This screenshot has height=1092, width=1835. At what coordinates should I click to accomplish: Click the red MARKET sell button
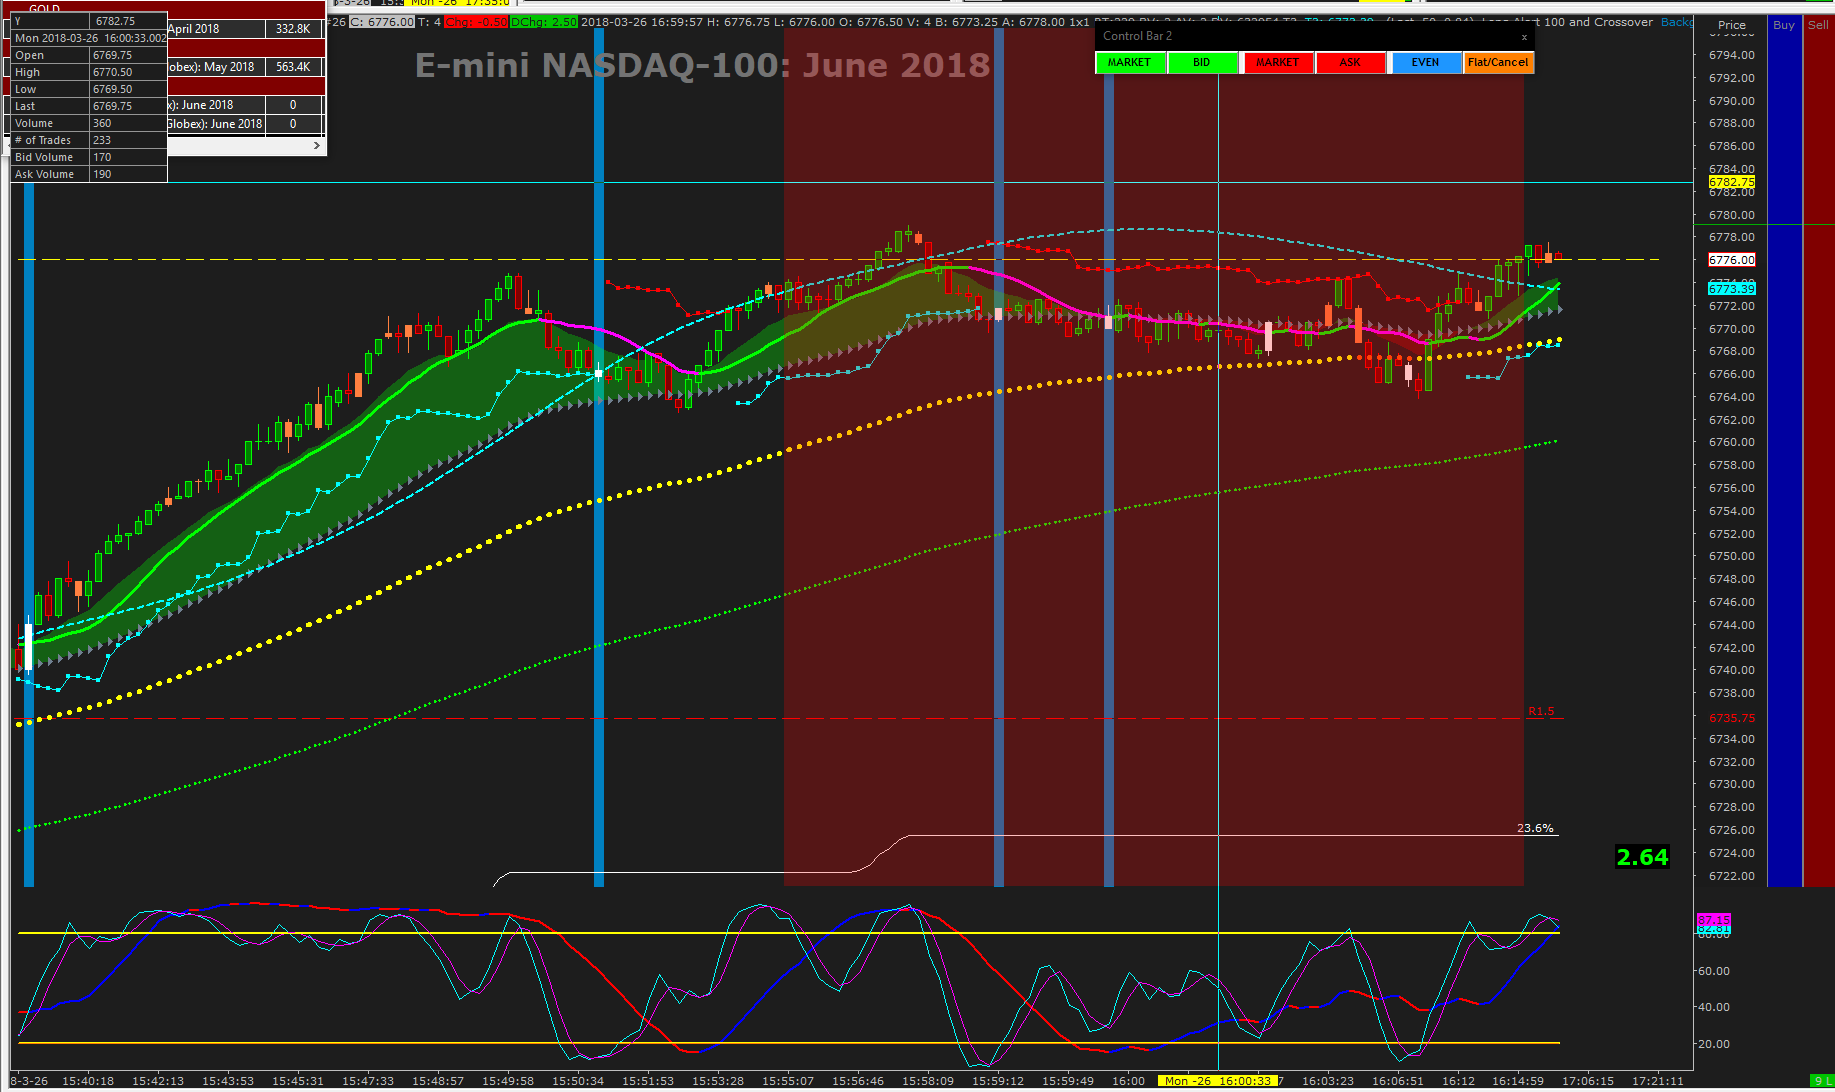1277,62
